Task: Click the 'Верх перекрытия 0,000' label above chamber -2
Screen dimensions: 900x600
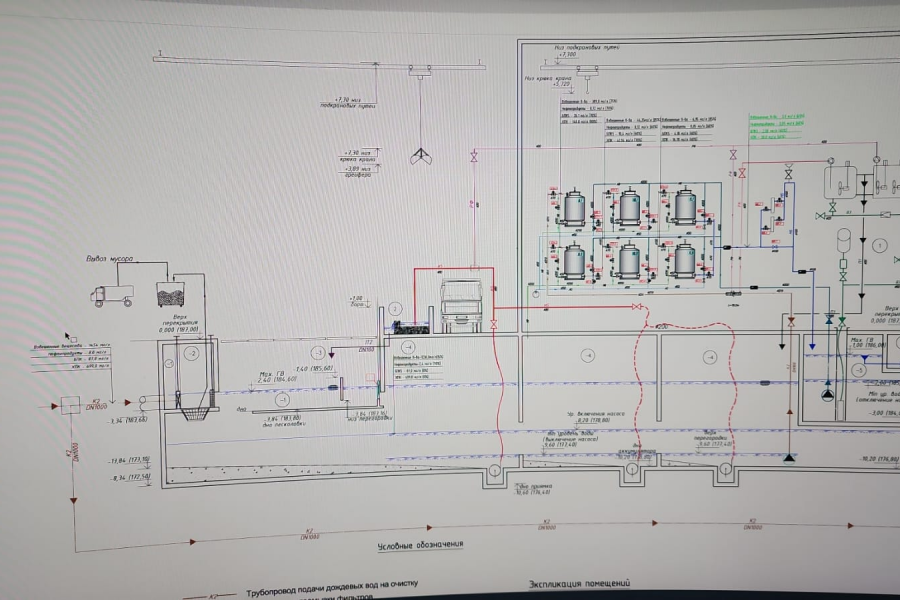Action: coord(179,323)
